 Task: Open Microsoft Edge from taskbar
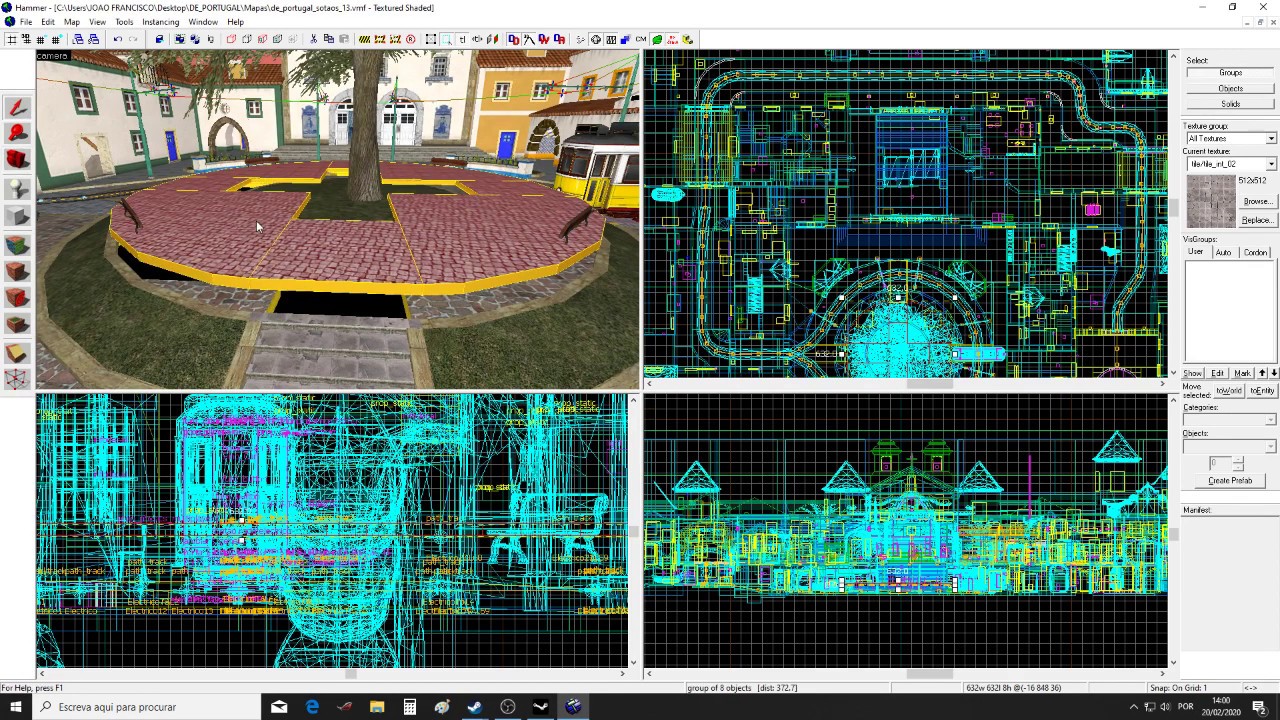[312, 707]
